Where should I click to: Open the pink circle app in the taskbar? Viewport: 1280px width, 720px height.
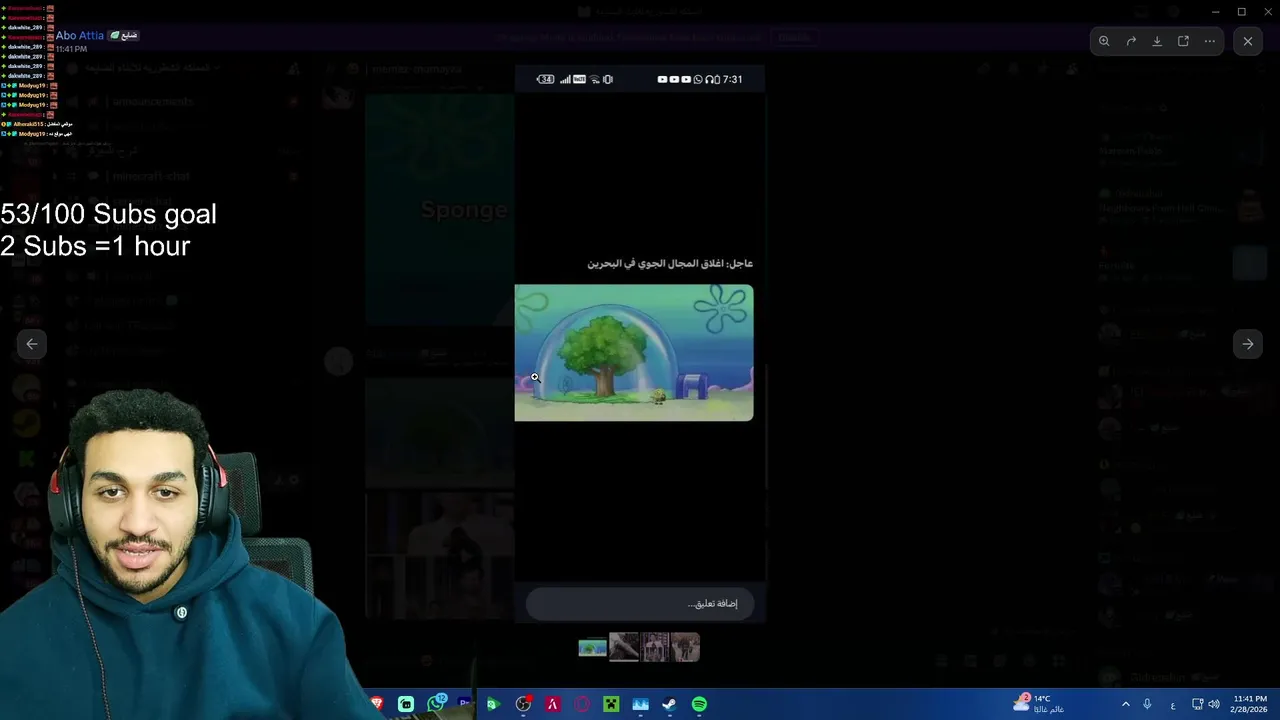[x=582, y=704]
